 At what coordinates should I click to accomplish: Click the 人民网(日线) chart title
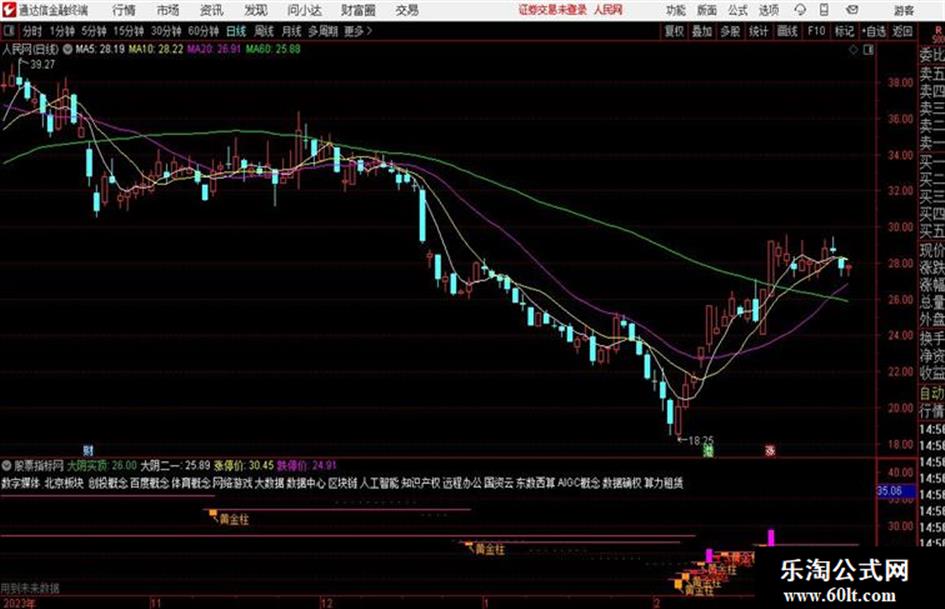(30, 49)
